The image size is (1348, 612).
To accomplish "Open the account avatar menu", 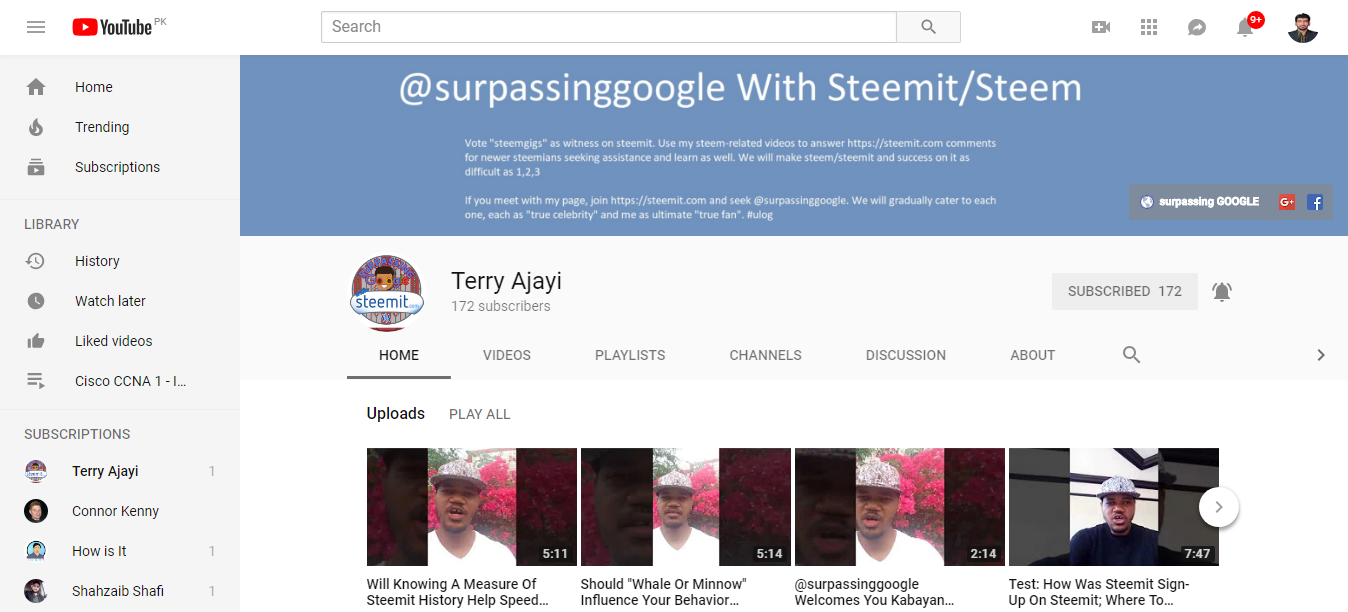I will coord(1303,27).
